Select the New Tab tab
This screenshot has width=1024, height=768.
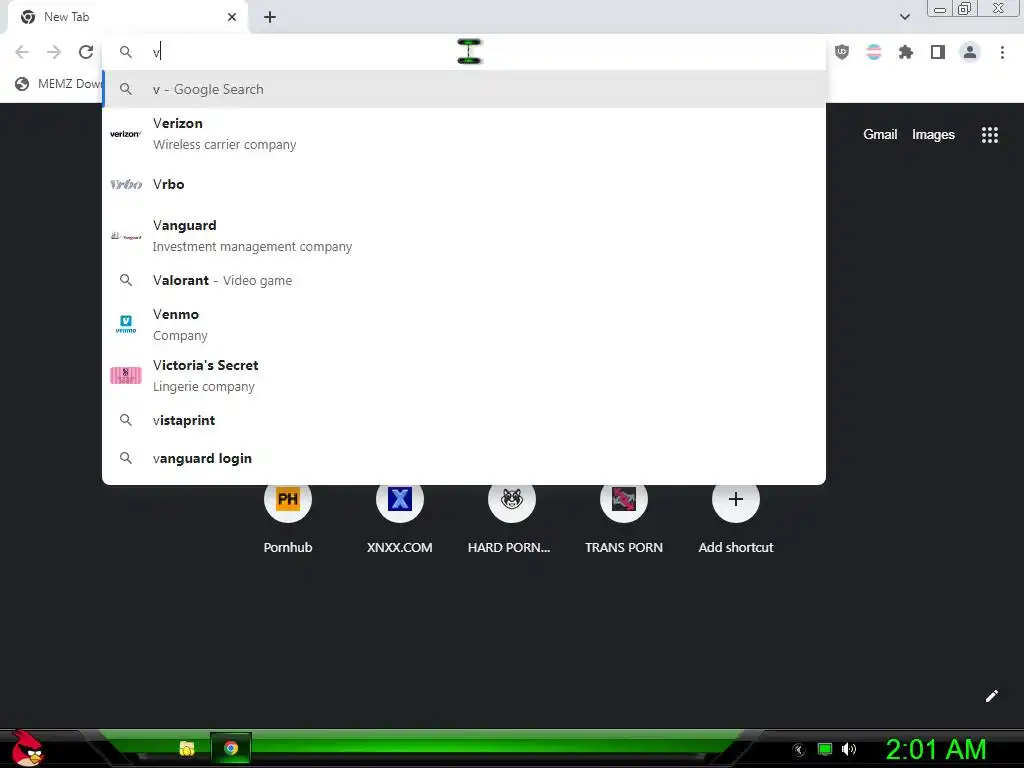(127, 17)
